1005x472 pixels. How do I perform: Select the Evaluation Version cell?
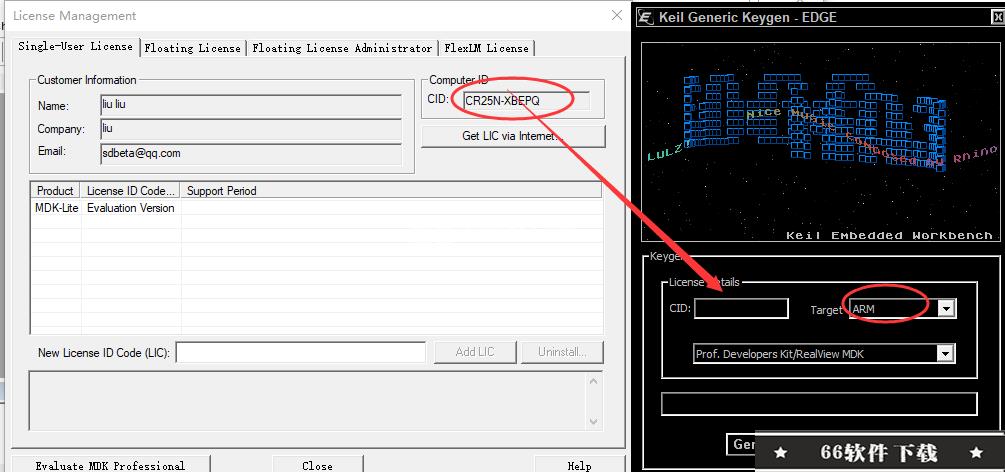coord(131,208)
